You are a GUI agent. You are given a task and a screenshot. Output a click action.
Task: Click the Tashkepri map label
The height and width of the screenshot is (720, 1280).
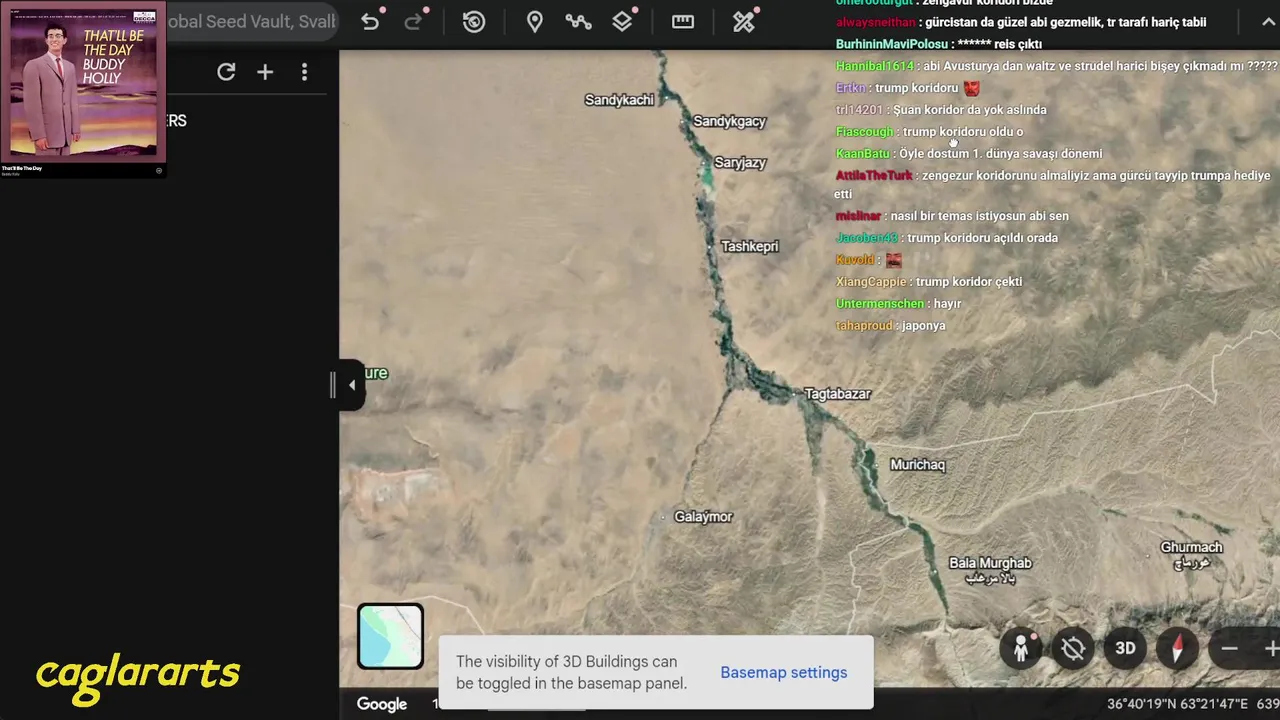tap(749, 246)
